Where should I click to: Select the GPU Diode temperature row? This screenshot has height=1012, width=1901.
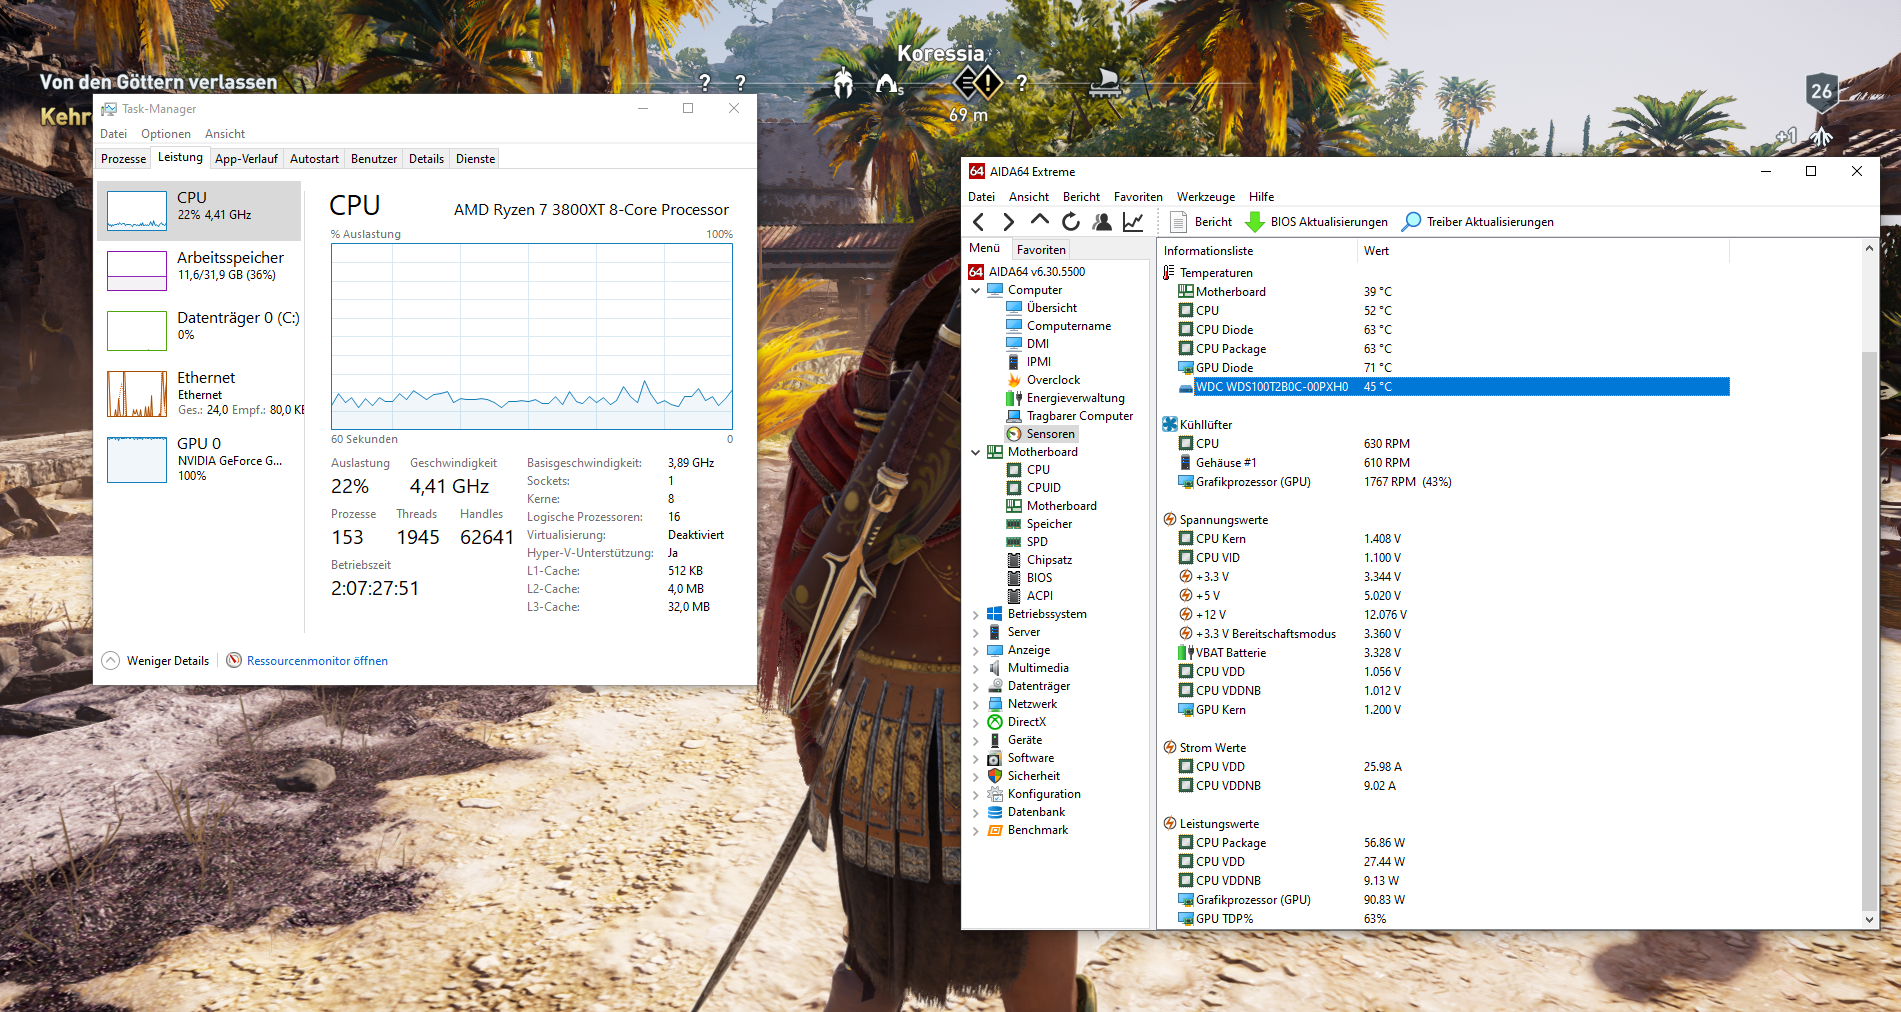(1453, 368)
